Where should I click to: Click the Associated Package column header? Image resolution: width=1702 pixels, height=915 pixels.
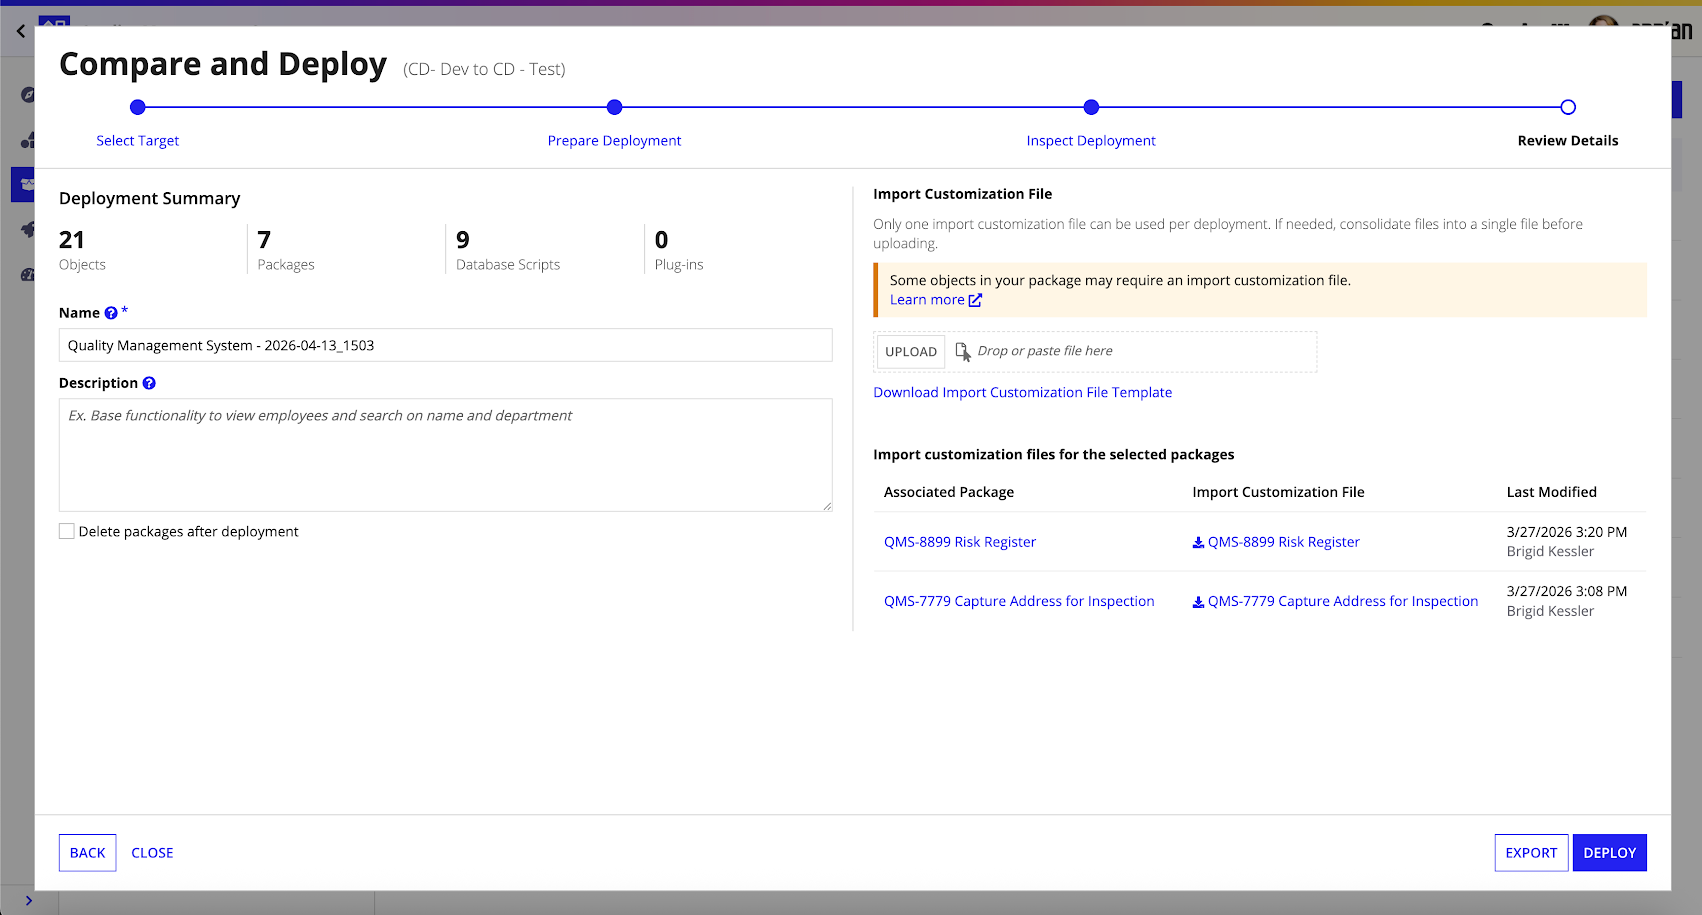click(x=949, y=492)
